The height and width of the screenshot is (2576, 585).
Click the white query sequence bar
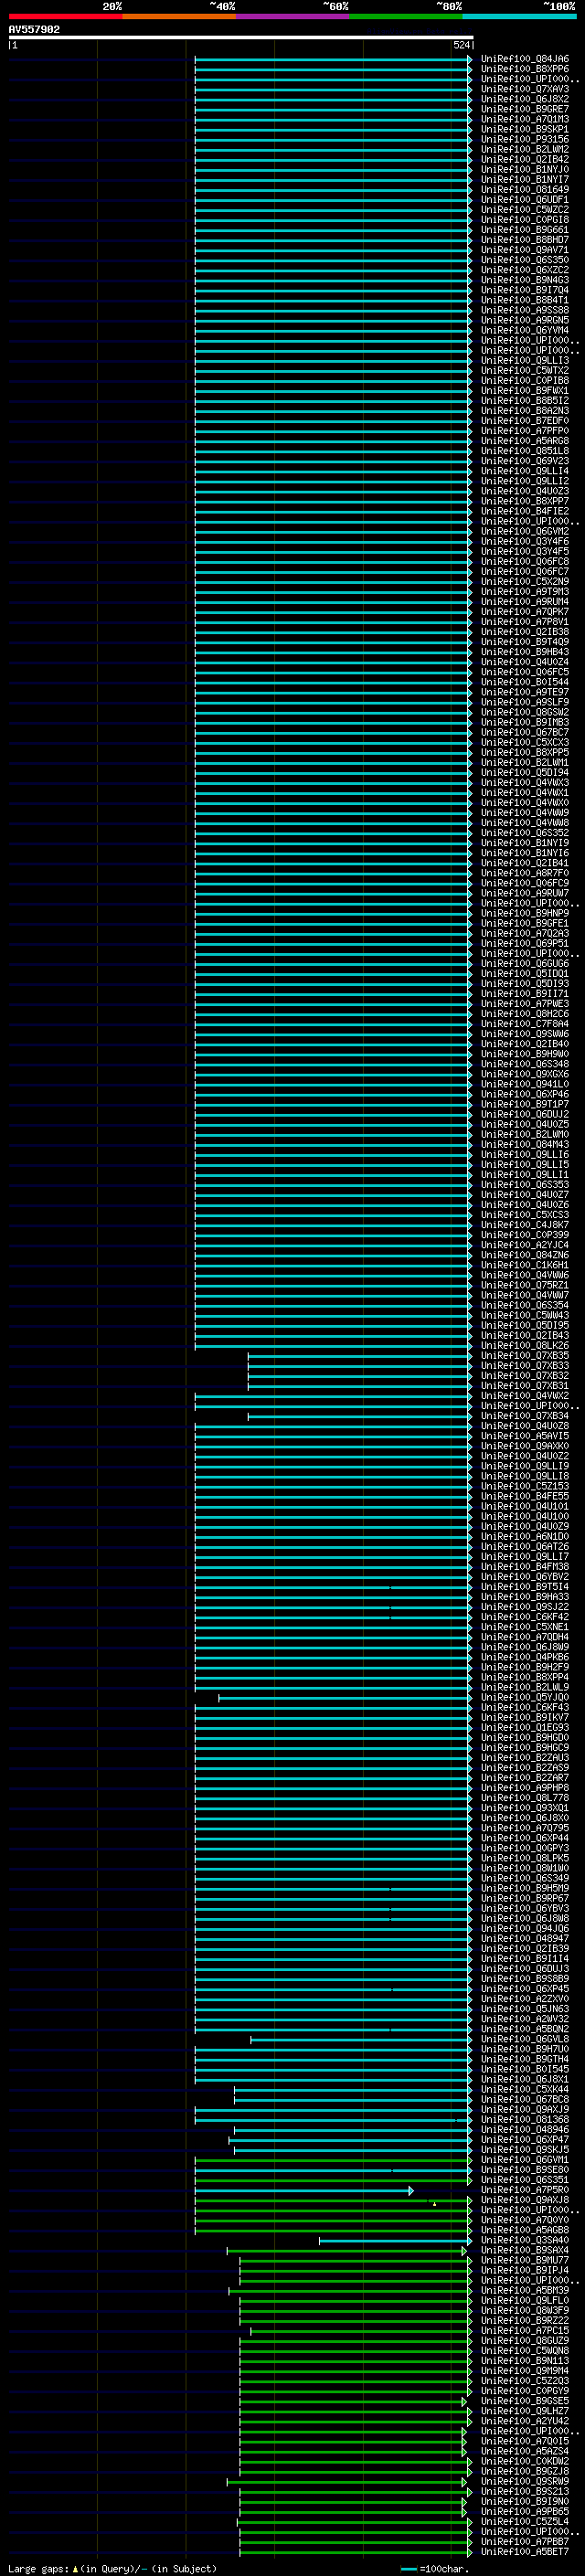241,38
